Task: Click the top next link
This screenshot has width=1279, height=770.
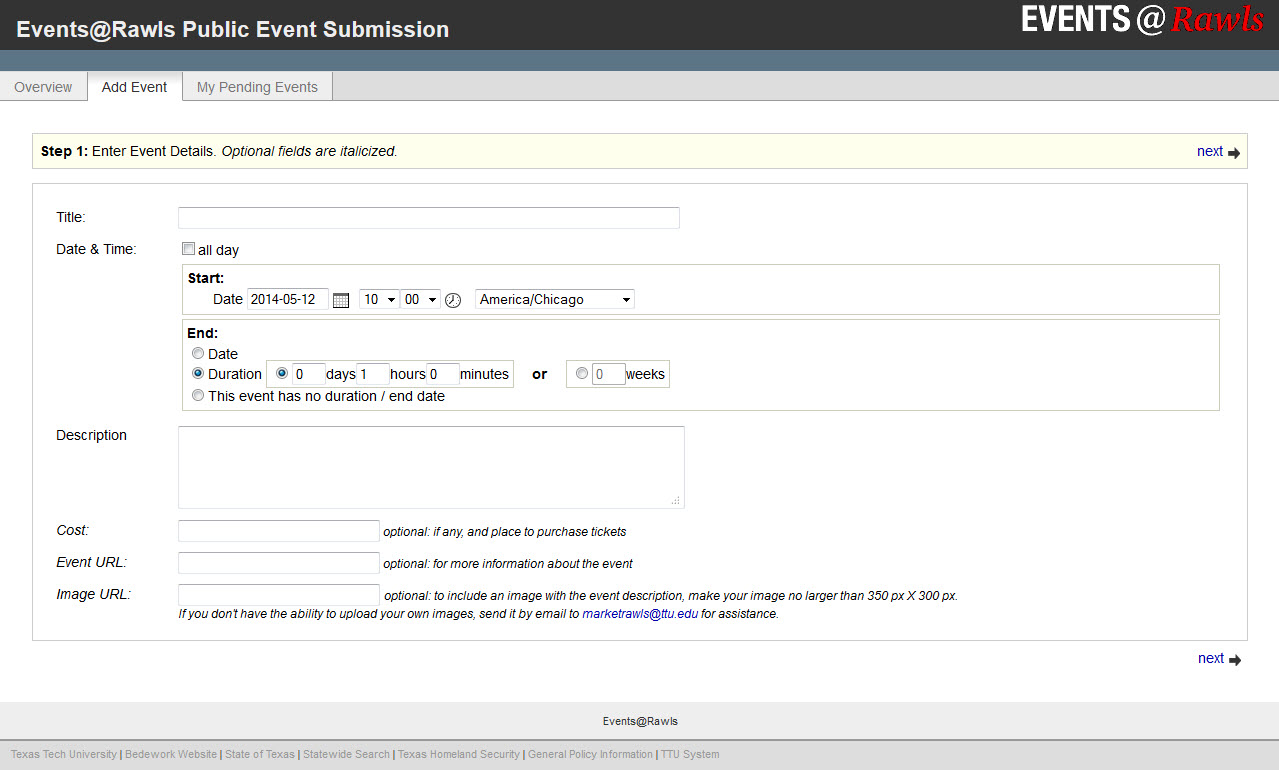Action: [x=1210, y=151]
